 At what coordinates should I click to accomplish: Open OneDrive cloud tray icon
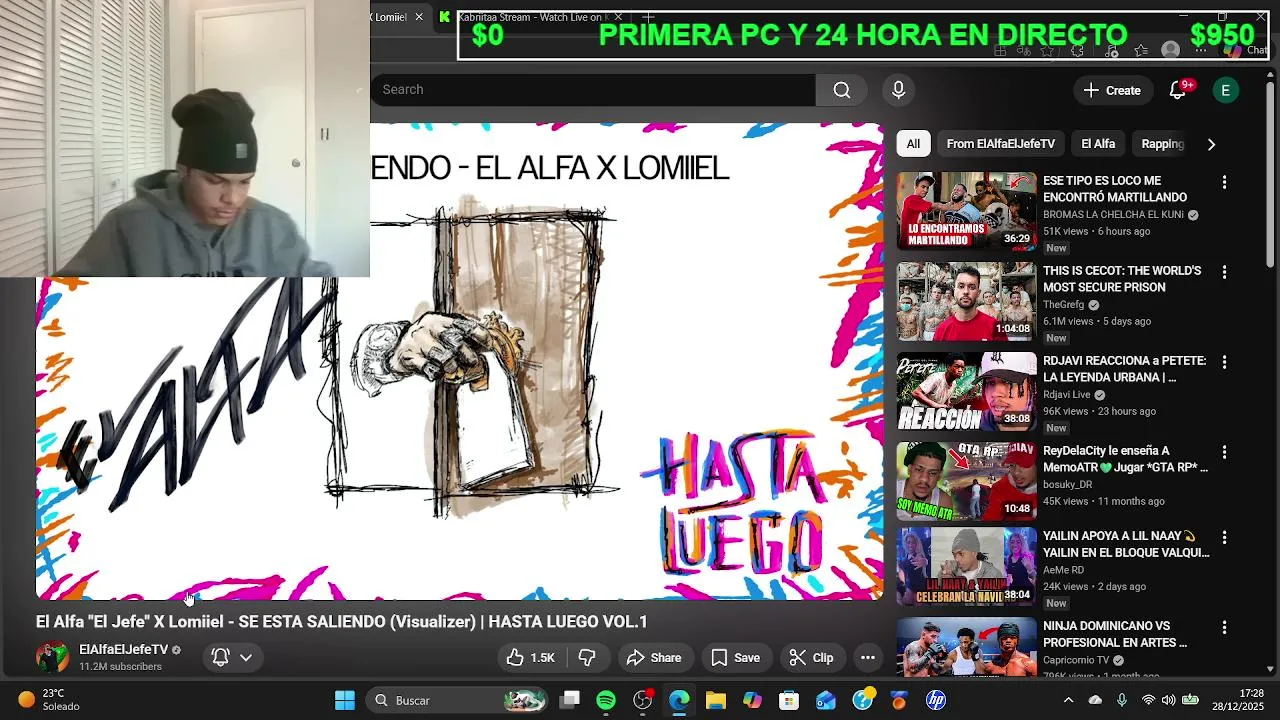(x=1095, y=700)
